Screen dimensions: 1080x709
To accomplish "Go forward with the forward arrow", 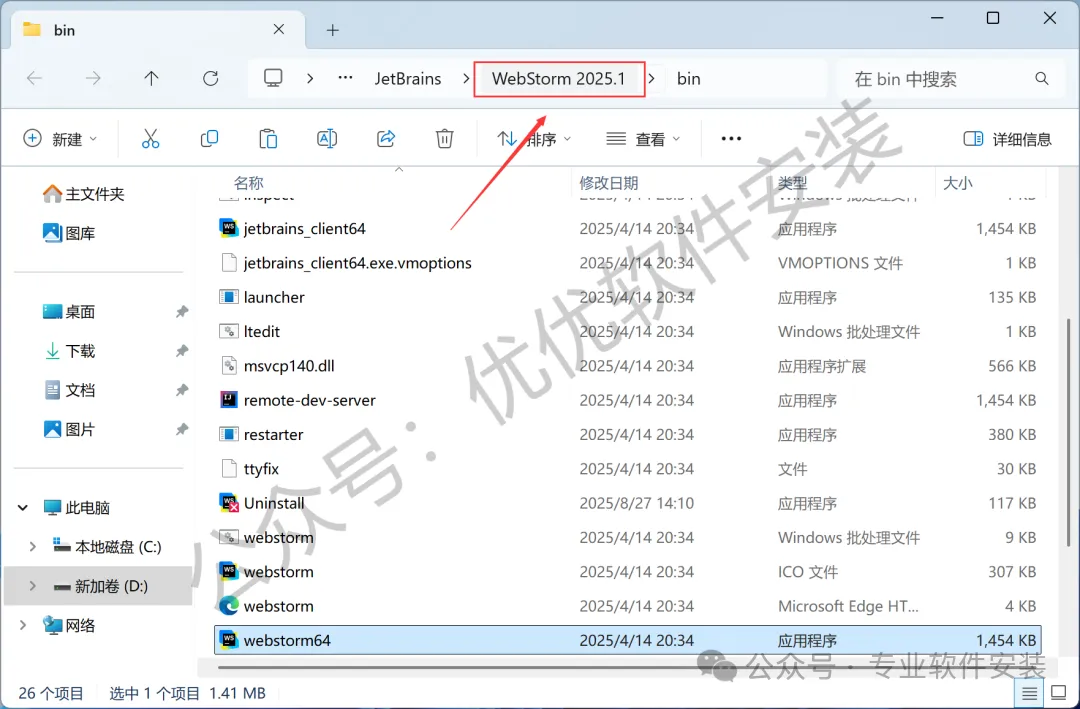I will (x=93, y=79).
